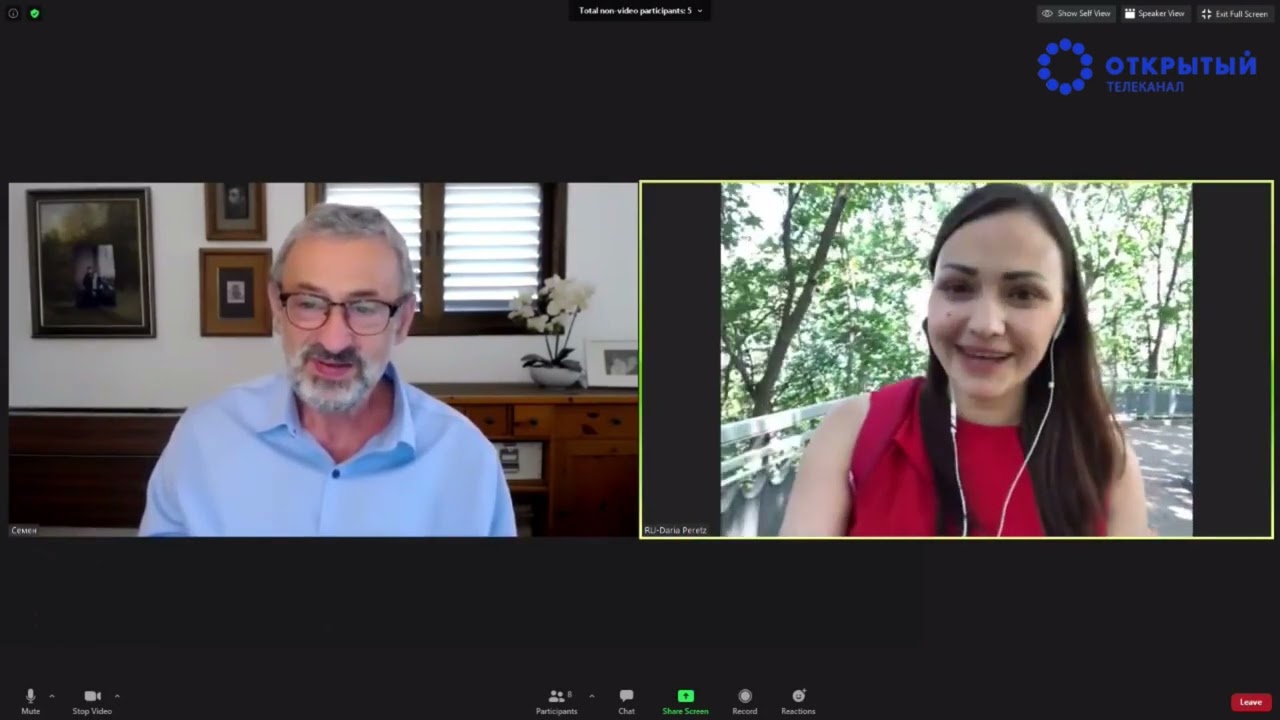
Task: Click the Семен name label
Action: coord(24,530)
